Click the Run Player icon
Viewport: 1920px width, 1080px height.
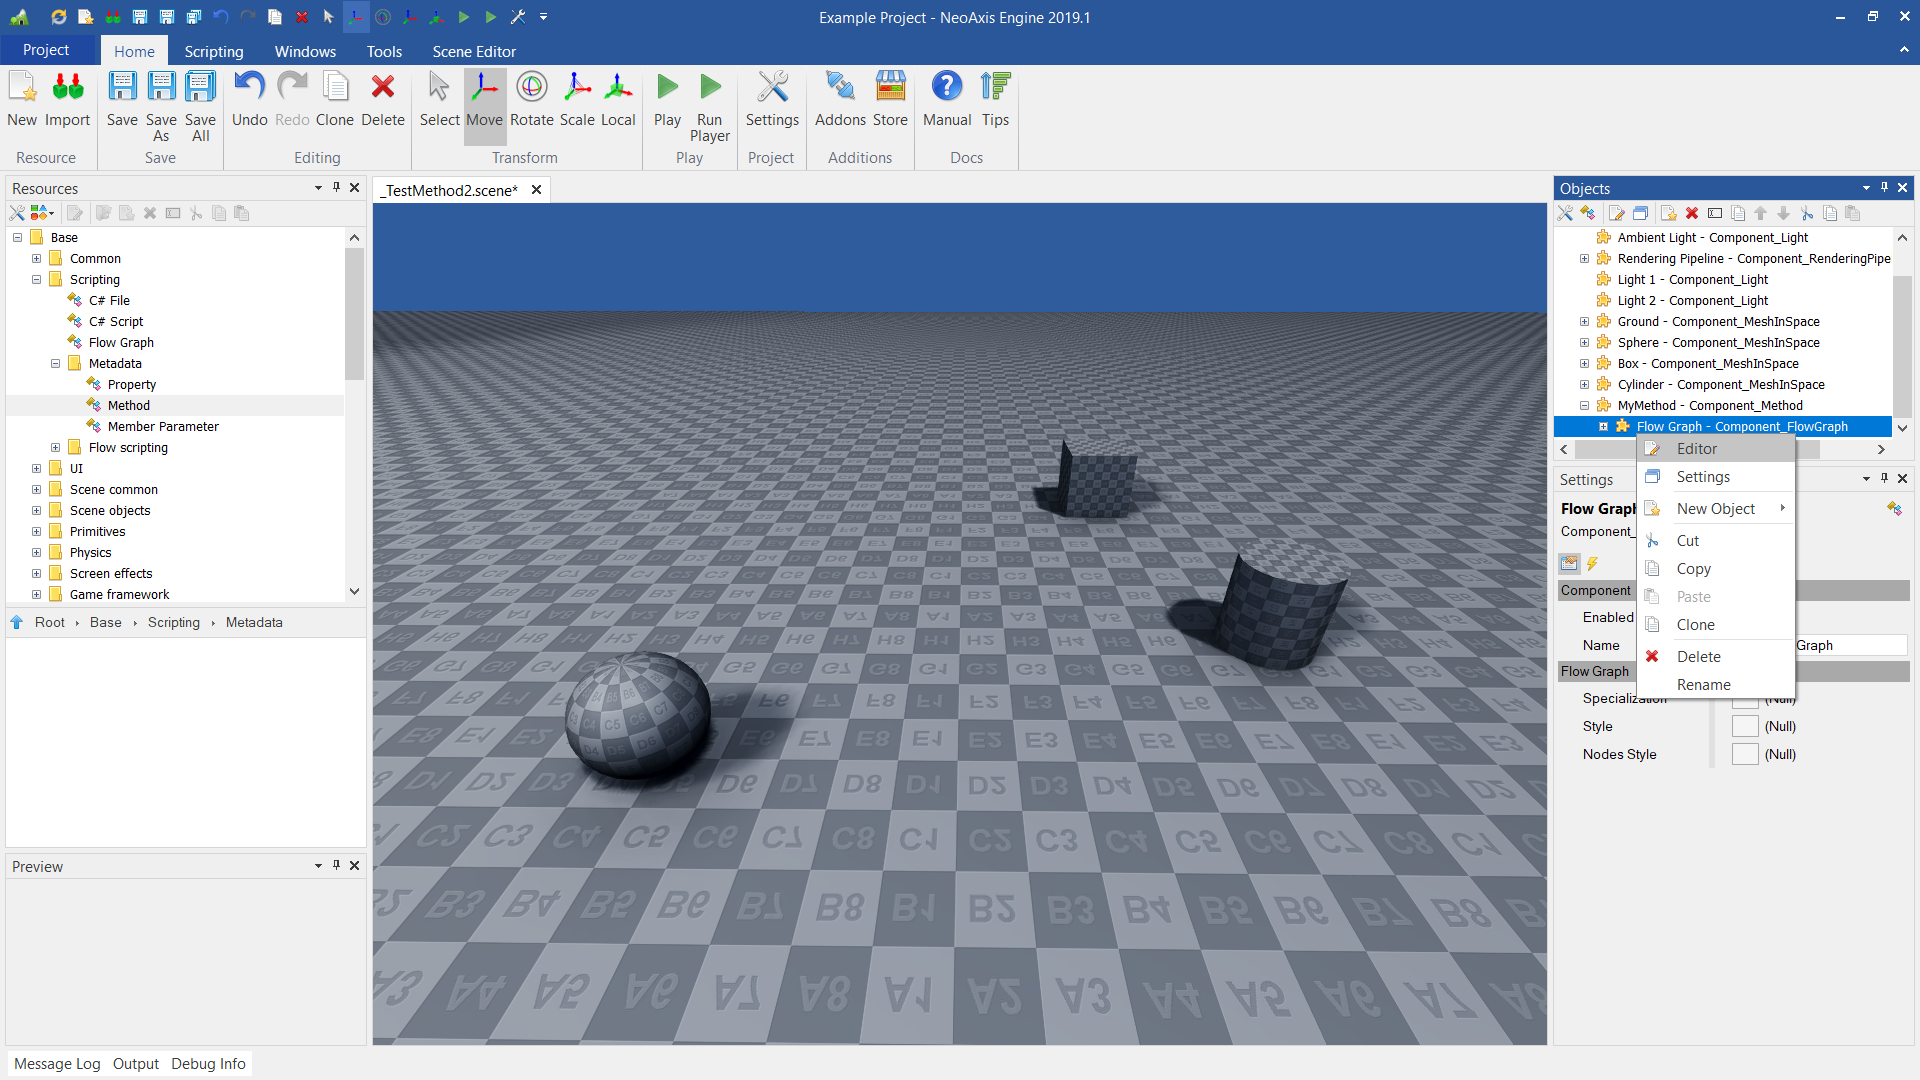[709, 88]
